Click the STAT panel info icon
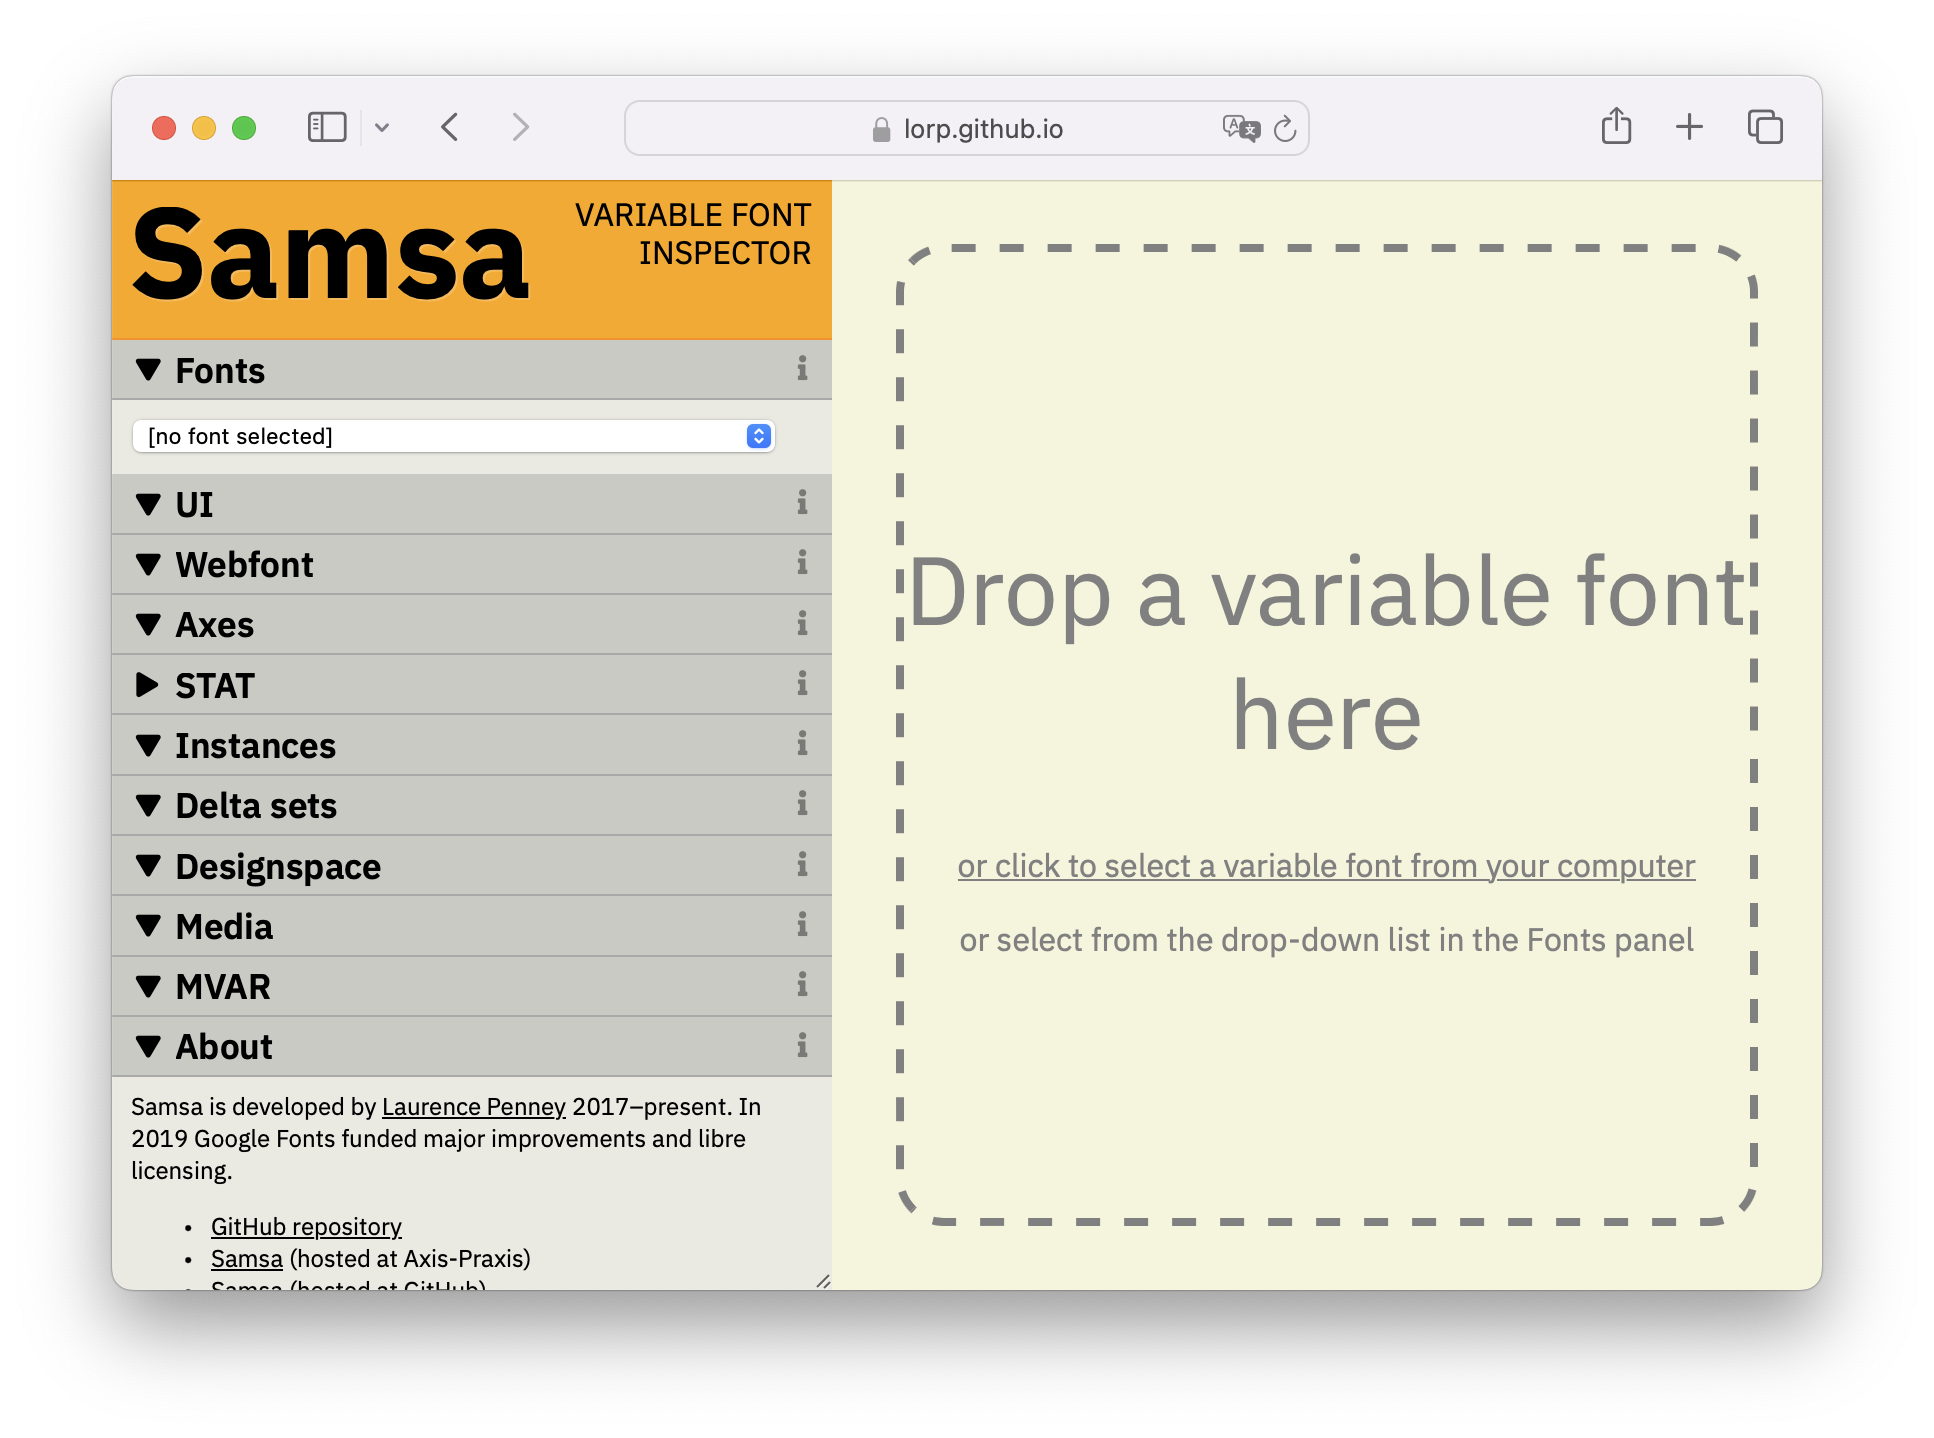The width and height of the screenshot is (1934, 1438). (802, 684)
